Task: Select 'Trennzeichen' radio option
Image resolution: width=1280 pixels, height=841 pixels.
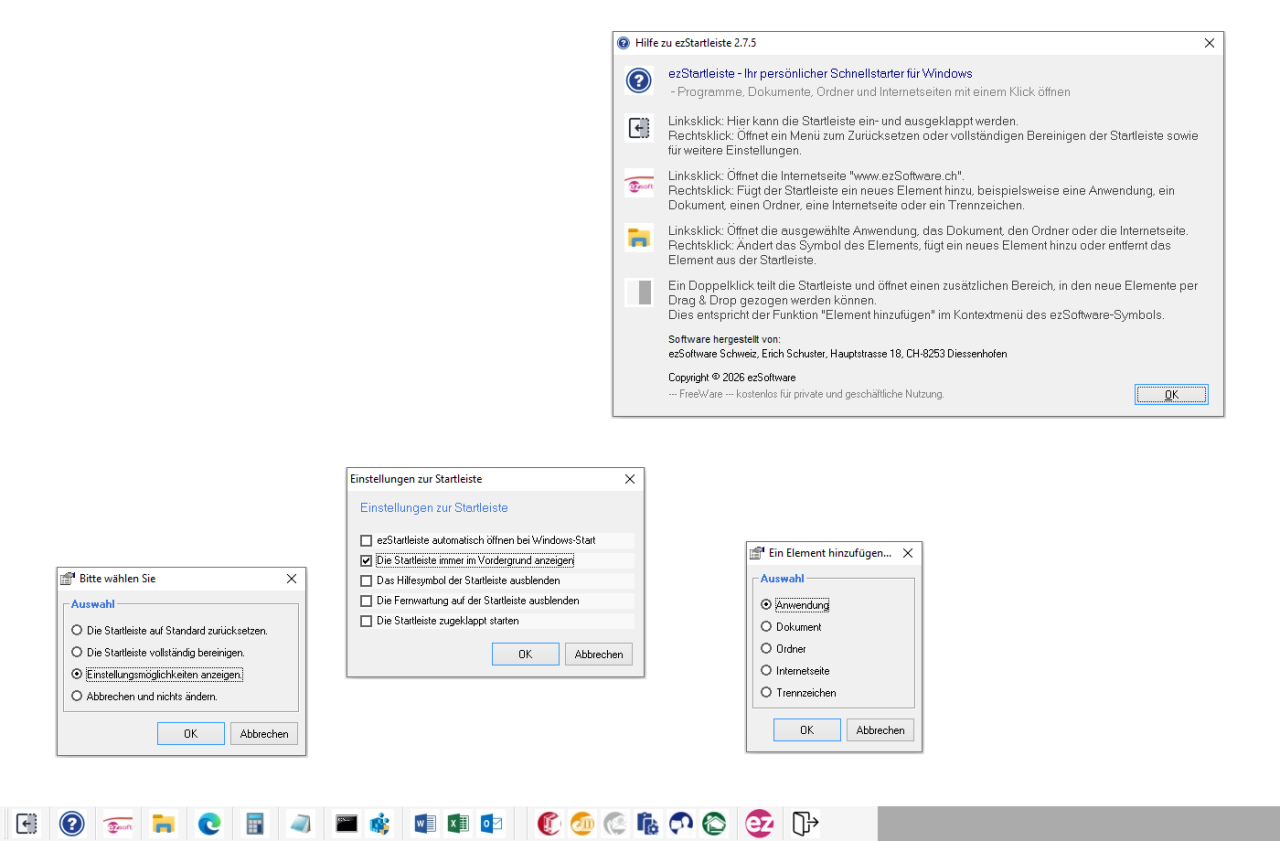Action: click(x=798, y=693)
